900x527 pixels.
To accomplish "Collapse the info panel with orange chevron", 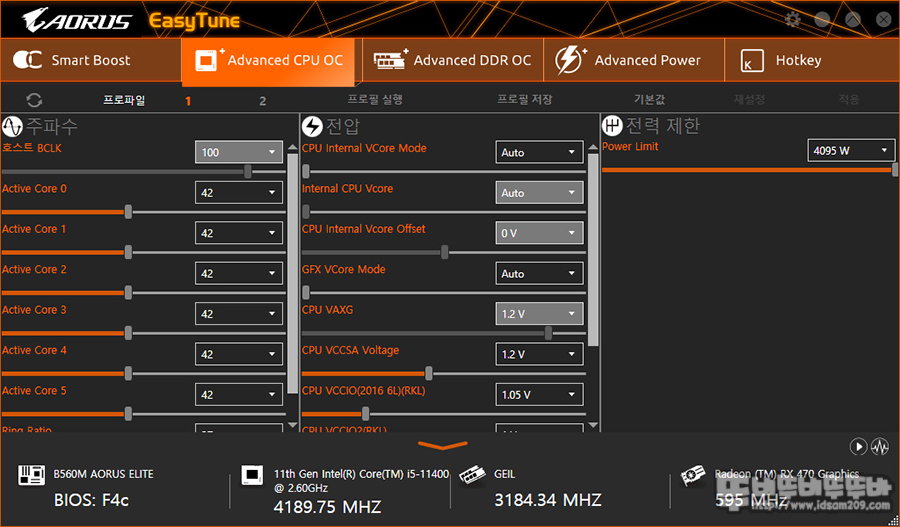I will coord(443,445).
